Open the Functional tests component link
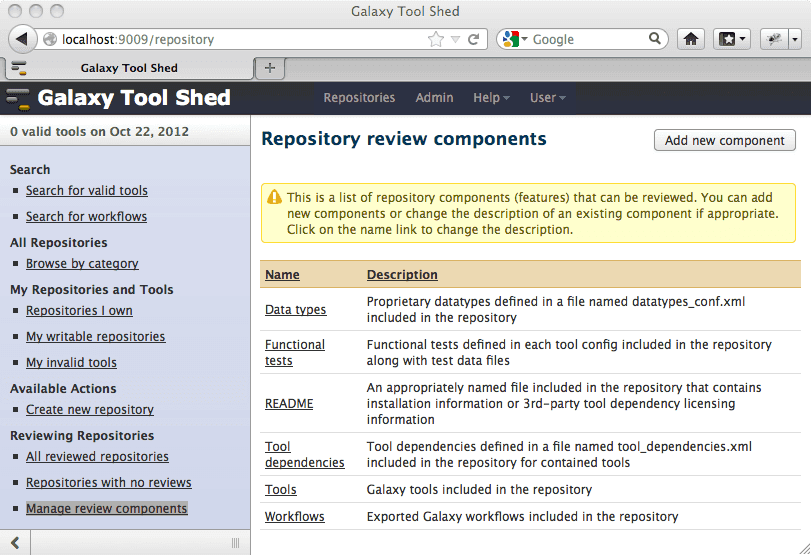This screenshot has width=811, height=555. (294, 352)
